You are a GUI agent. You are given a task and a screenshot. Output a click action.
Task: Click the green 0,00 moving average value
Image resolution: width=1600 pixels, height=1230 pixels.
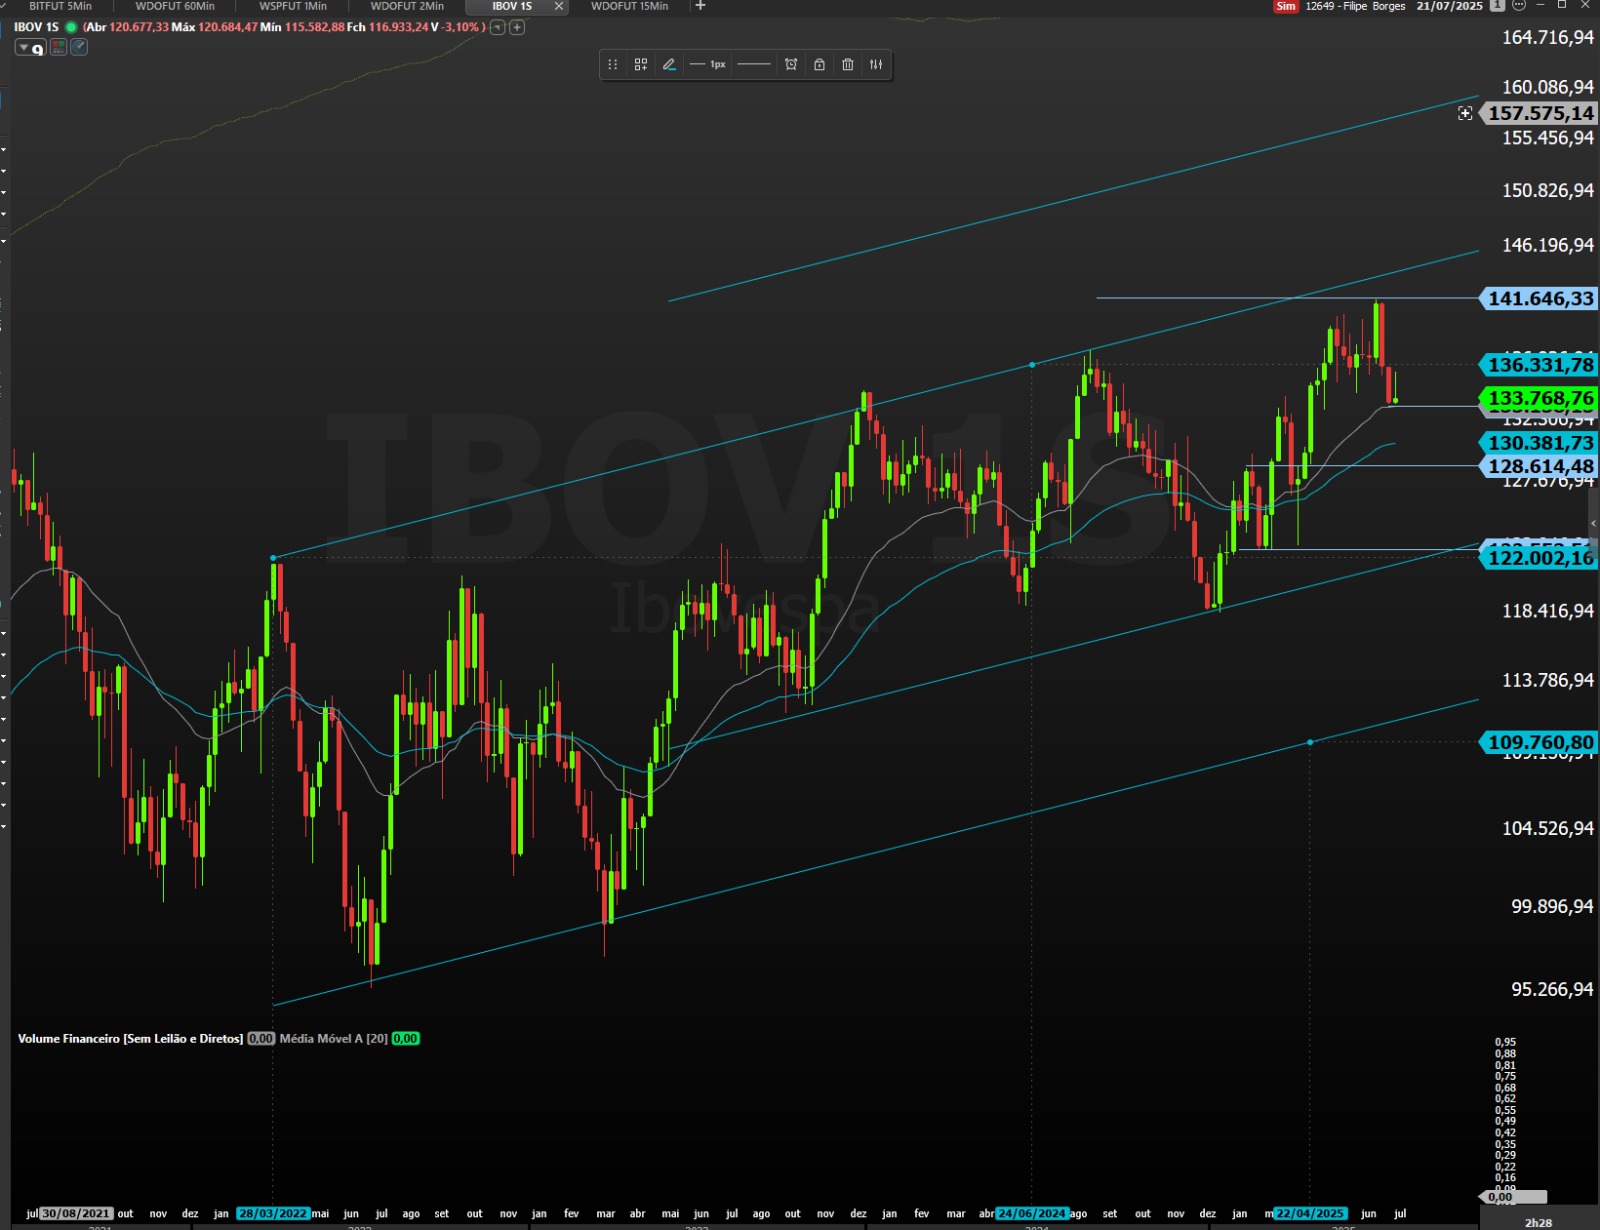(x=405, y=1039)
